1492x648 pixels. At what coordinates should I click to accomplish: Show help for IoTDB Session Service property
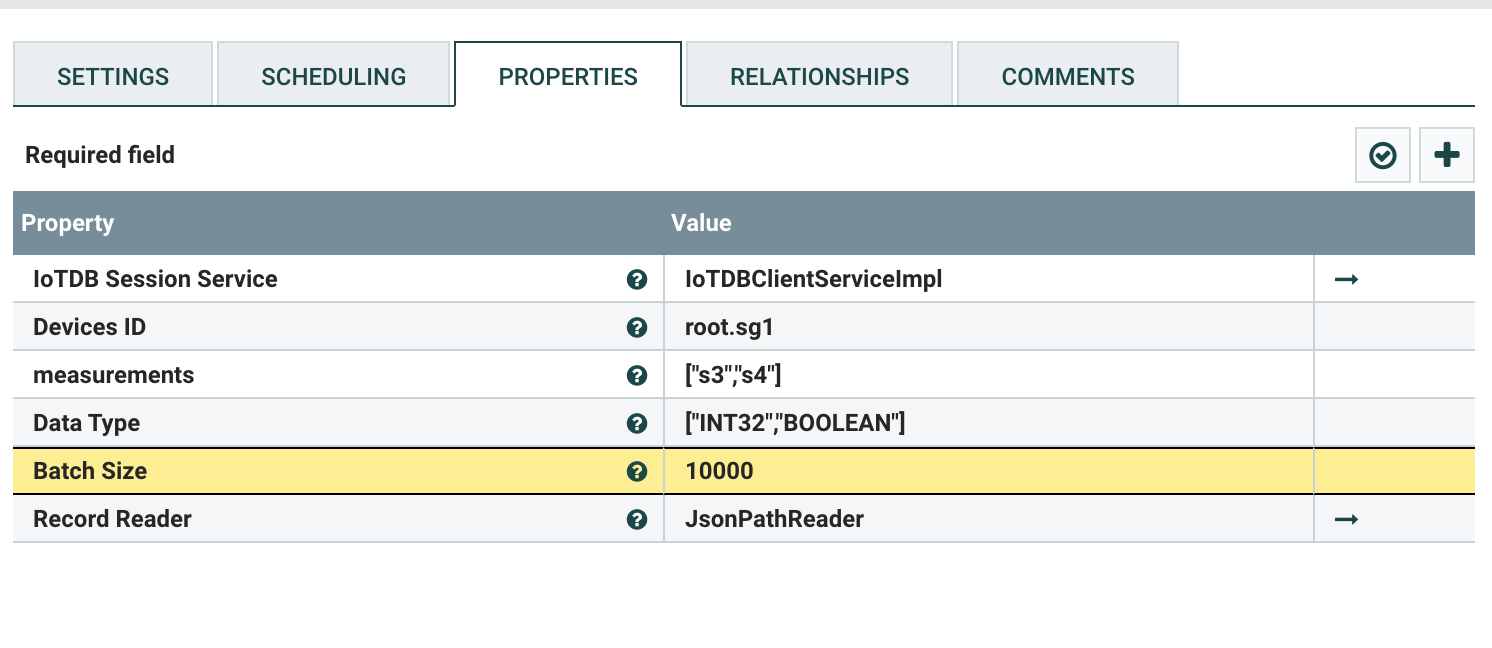click(x=636, y=280)
